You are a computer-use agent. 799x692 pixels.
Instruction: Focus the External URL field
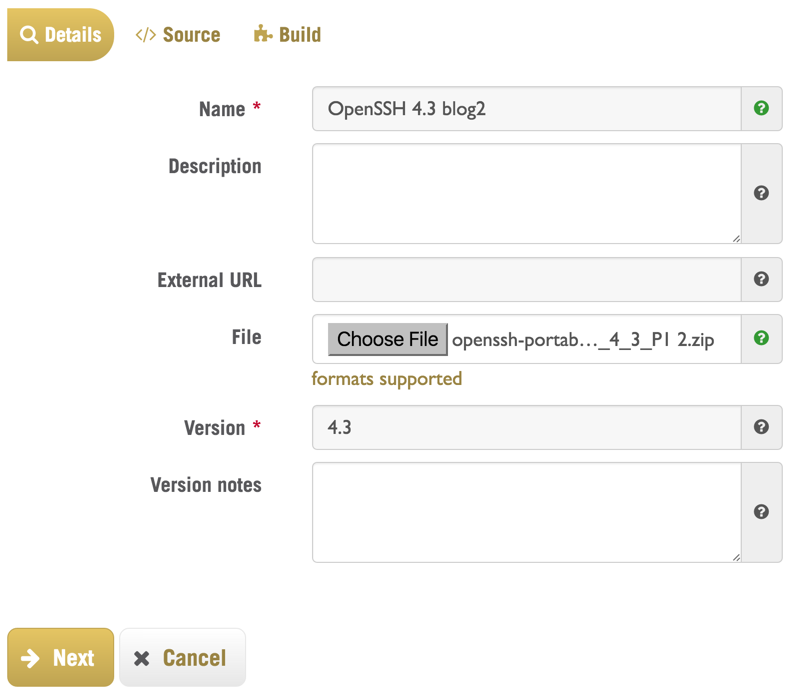(527, 279)
